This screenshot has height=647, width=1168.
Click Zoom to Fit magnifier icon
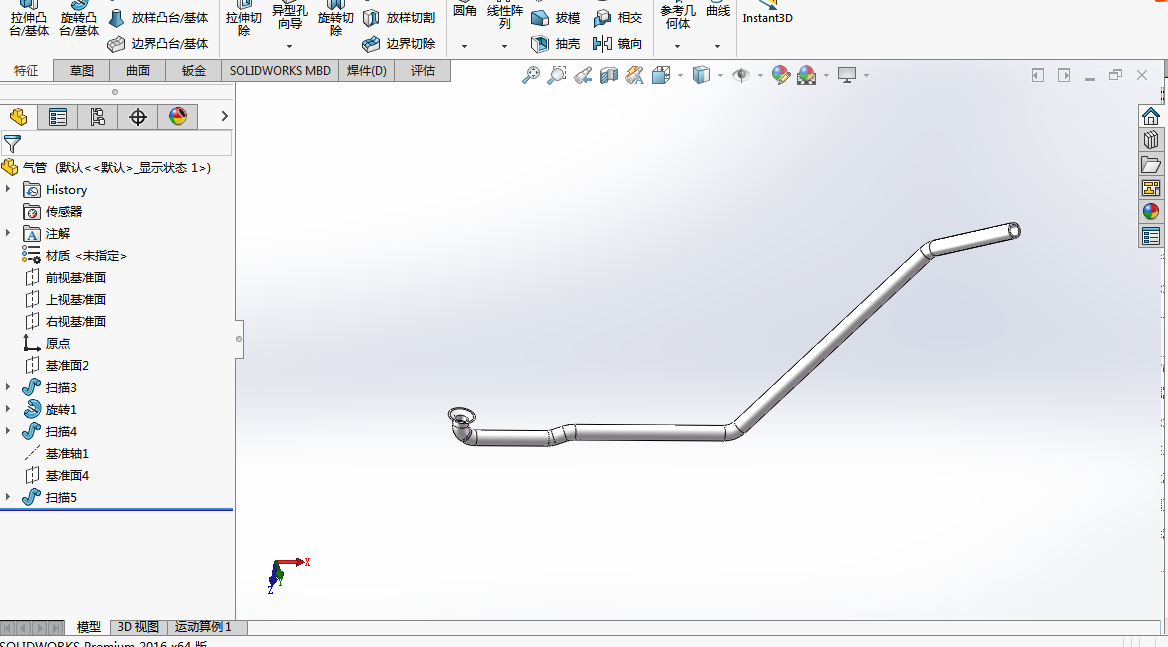pyautogui.click(x=530, y=75)
